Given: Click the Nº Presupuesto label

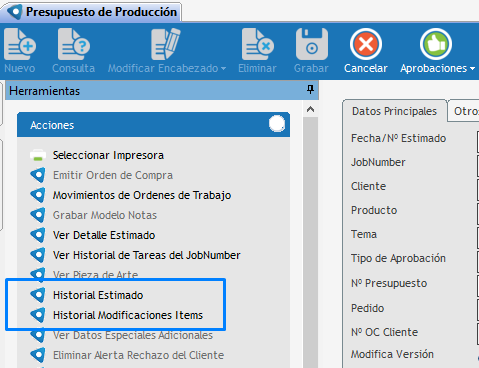Looking at the screenshot, I should click(x=389, y=283).
